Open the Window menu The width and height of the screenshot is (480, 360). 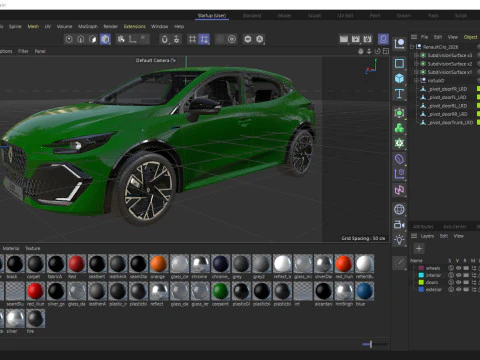coord(159,26)
